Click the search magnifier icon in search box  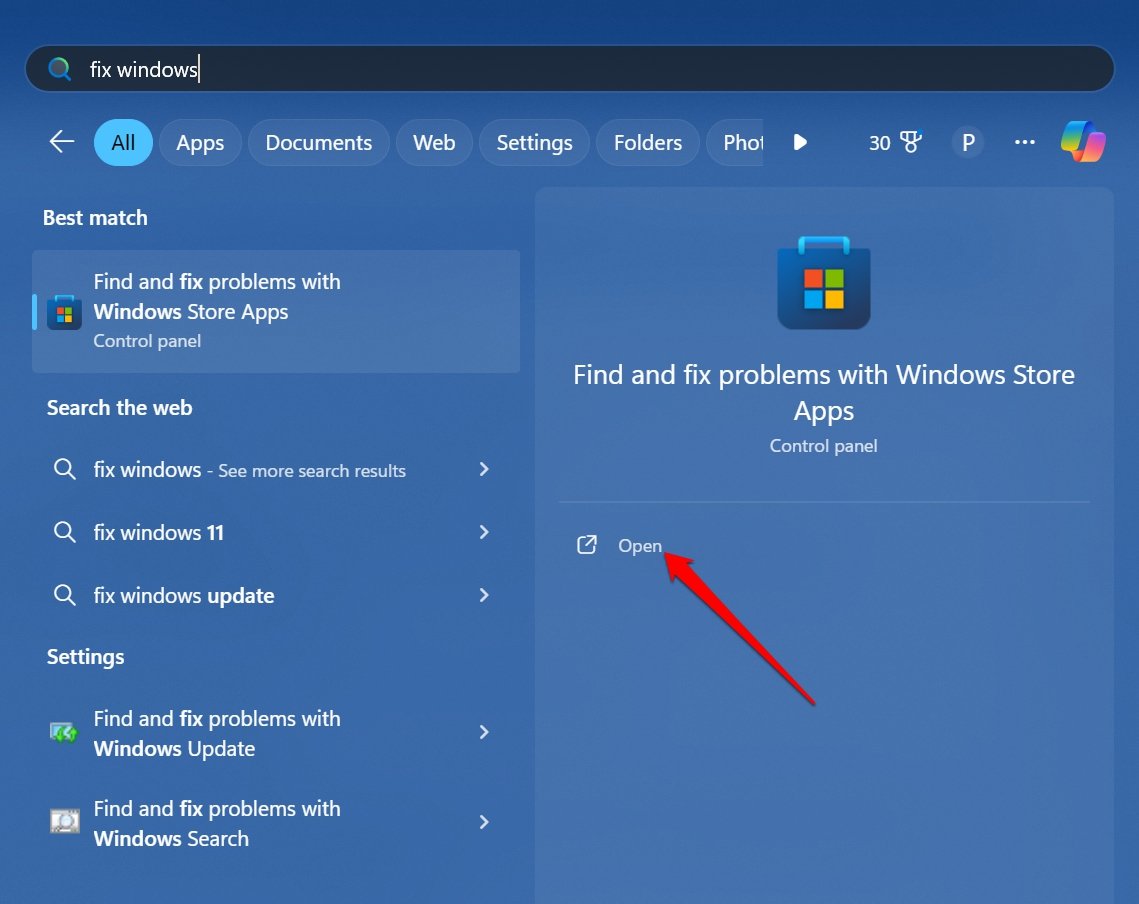pos(60,69)
